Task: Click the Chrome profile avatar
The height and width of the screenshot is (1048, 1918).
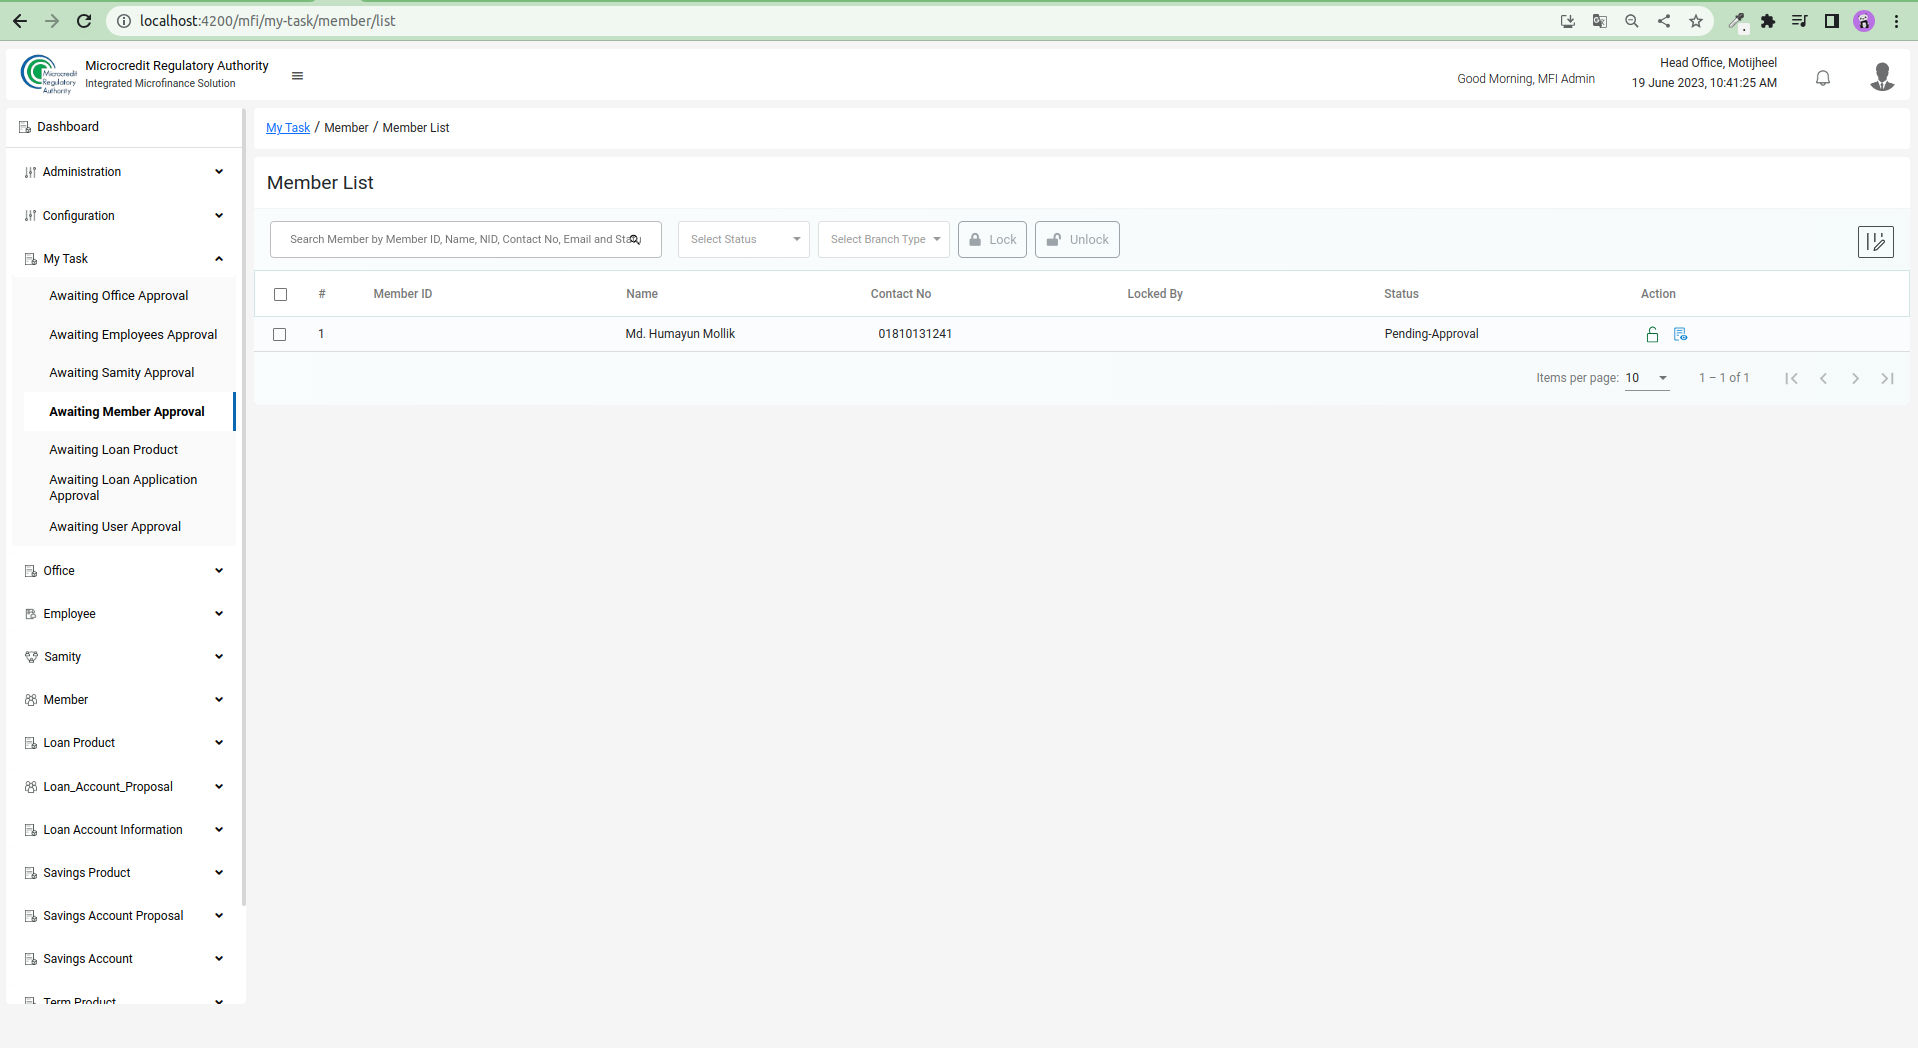Action: pos(1864,21)
